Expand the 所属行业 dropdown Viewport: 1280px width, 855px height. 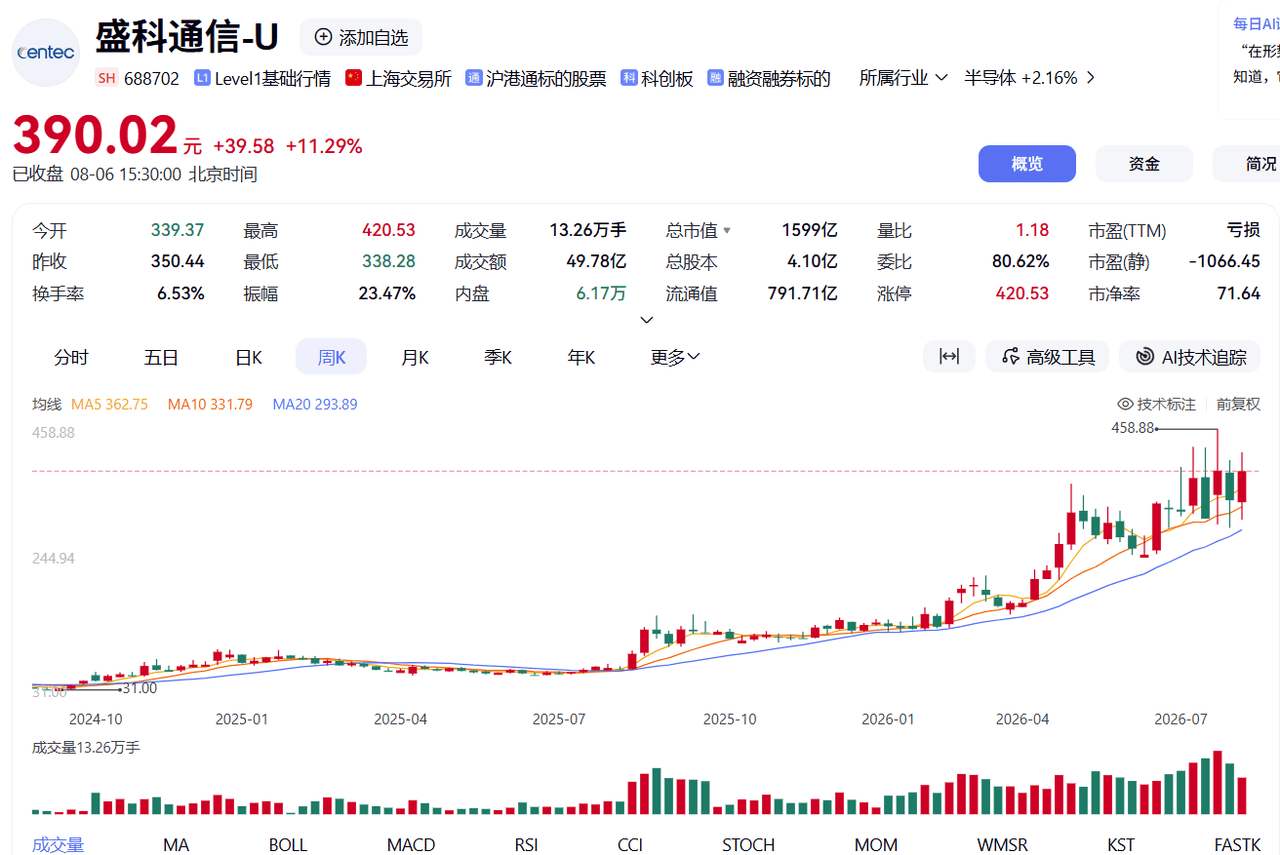pos(902,78)
